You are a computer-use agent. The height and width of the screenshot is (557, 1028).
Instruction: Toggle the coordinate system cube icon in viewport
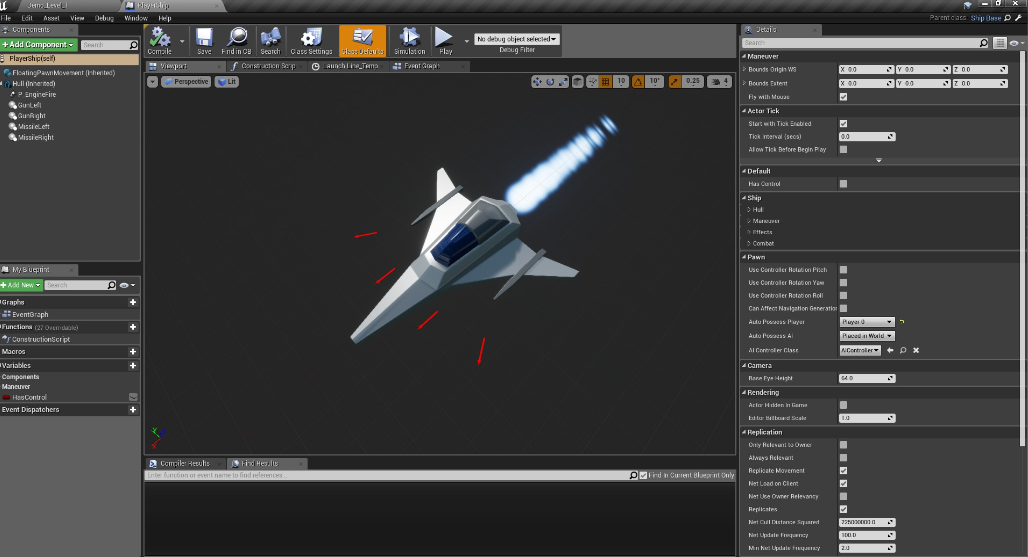578,81
